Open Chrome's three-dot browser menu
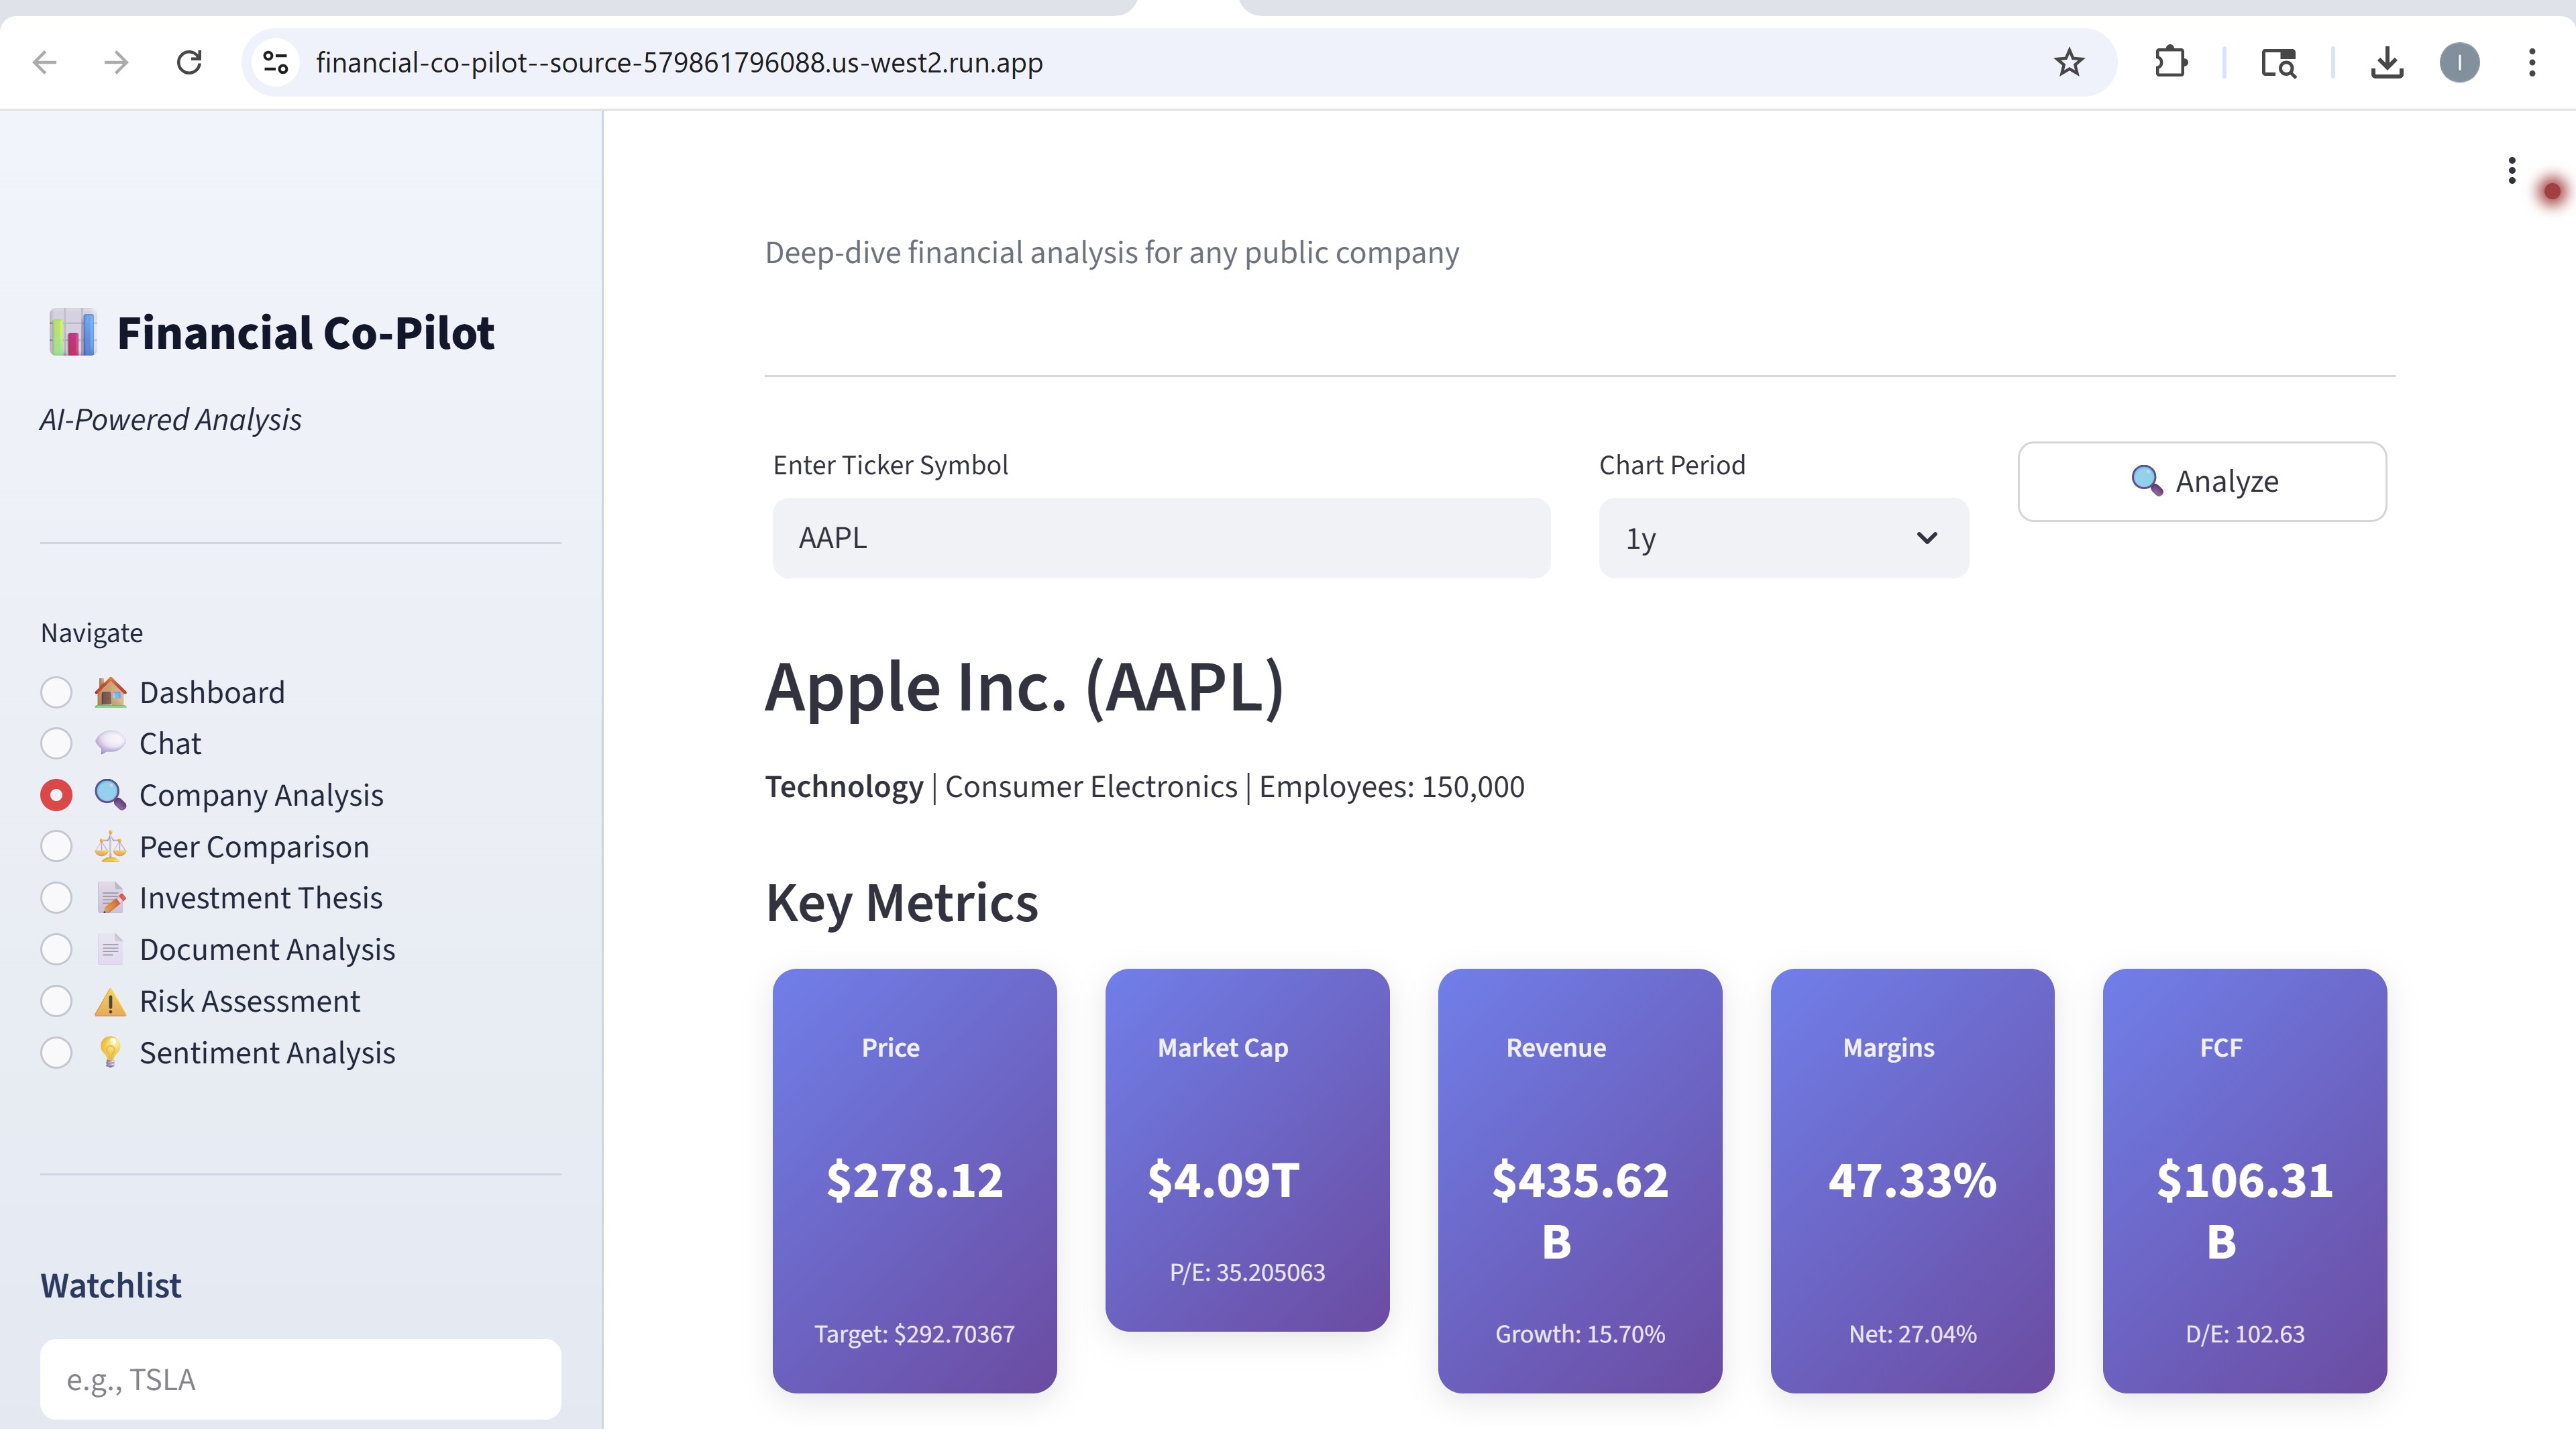2576x1429 pixels. [x=2531, y=62]
